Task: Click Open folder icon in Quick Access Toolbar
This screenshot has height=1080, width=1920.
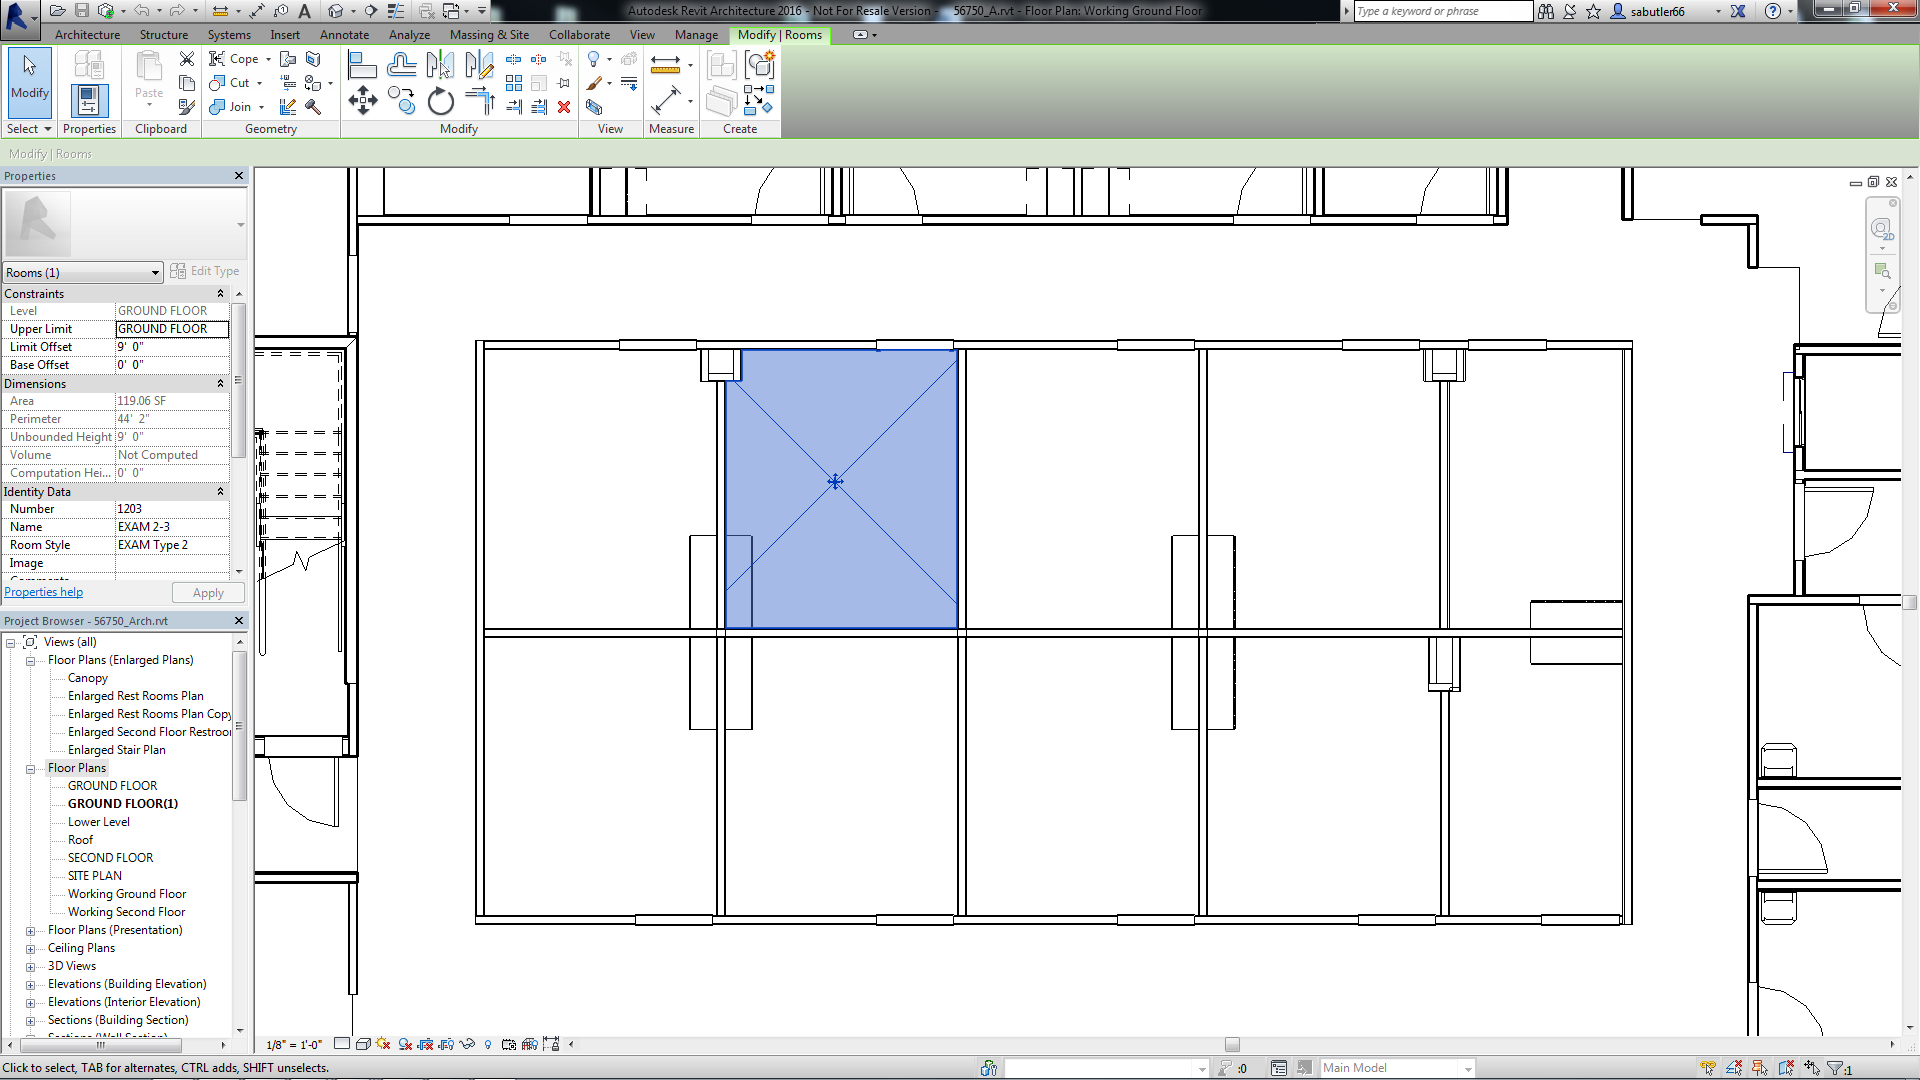Action: click(x=58, y=11)
